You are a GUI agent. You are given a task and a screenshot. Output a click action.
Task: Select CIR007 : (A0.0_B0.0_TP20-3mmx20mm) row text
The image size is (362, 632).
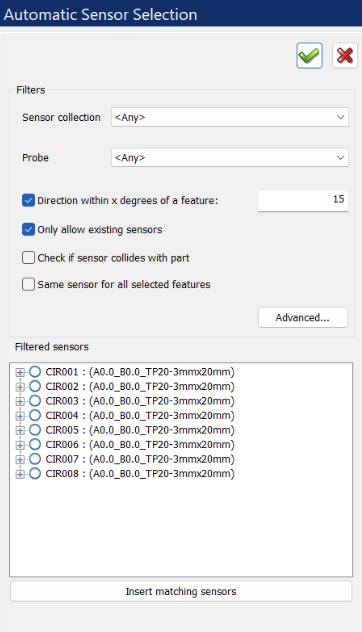point(140,459)
